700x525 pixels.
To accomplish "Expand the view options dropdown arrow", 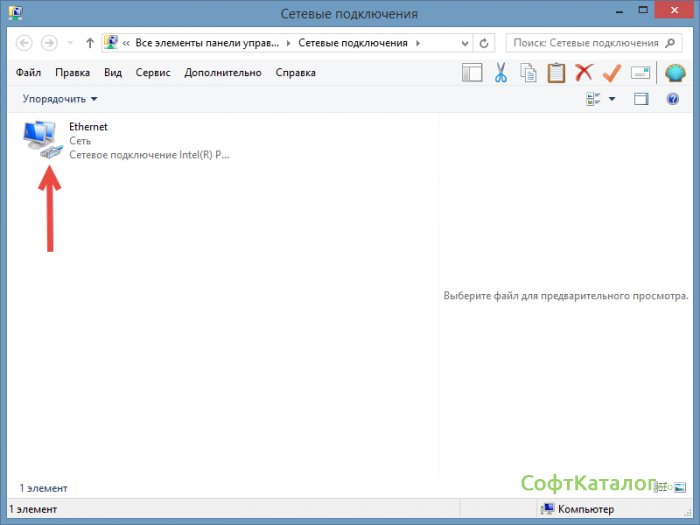I will [612, 99].
